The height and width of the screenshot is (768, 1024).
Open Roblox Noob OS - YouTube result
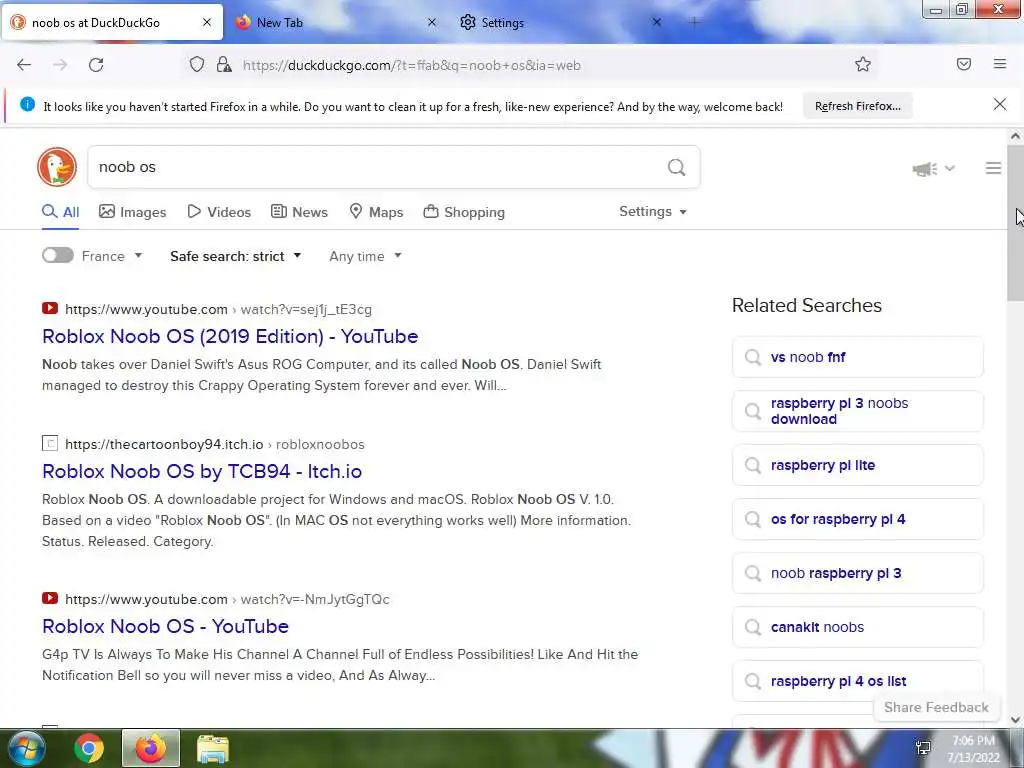(165, 626)
